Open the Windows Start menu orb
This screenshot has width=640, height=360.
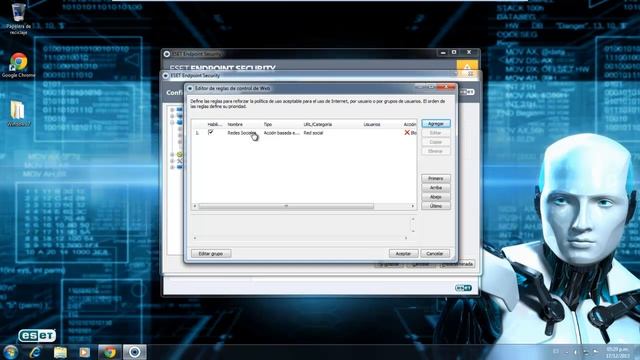[10, 352]
